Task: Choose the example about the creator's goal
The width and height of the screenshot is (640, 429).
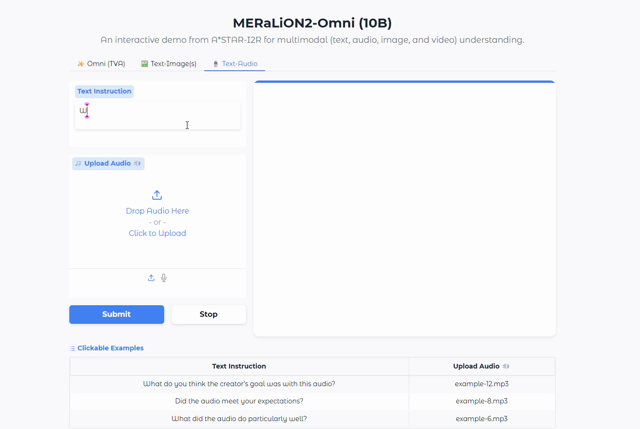Action: pyautogui.click(x=239, y=384)
